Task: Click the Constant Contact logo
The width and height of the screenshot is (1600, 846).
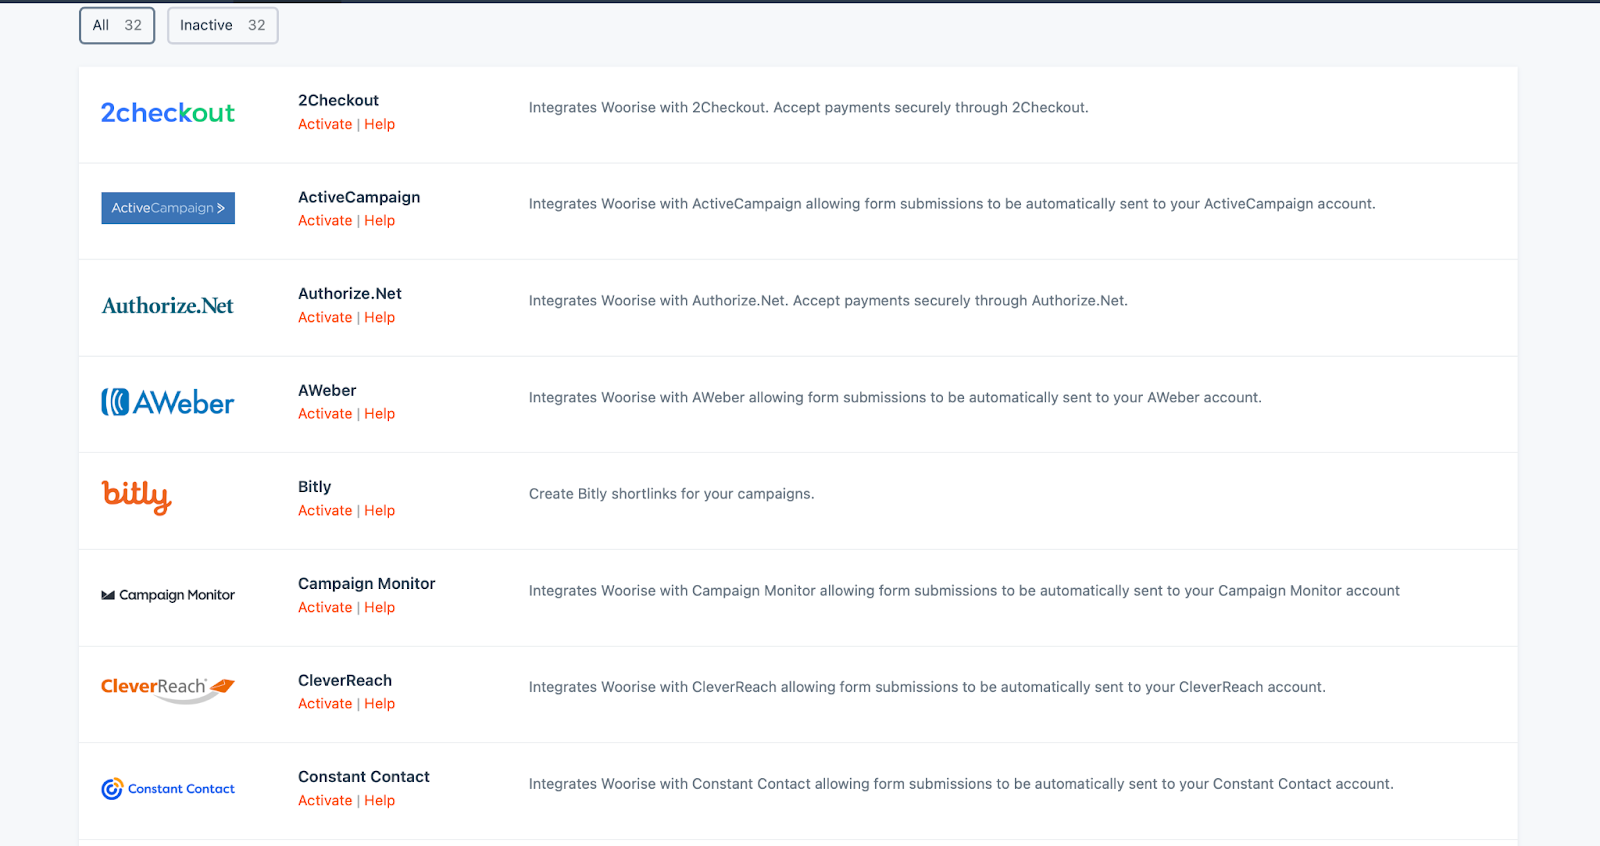Action: 168,789
